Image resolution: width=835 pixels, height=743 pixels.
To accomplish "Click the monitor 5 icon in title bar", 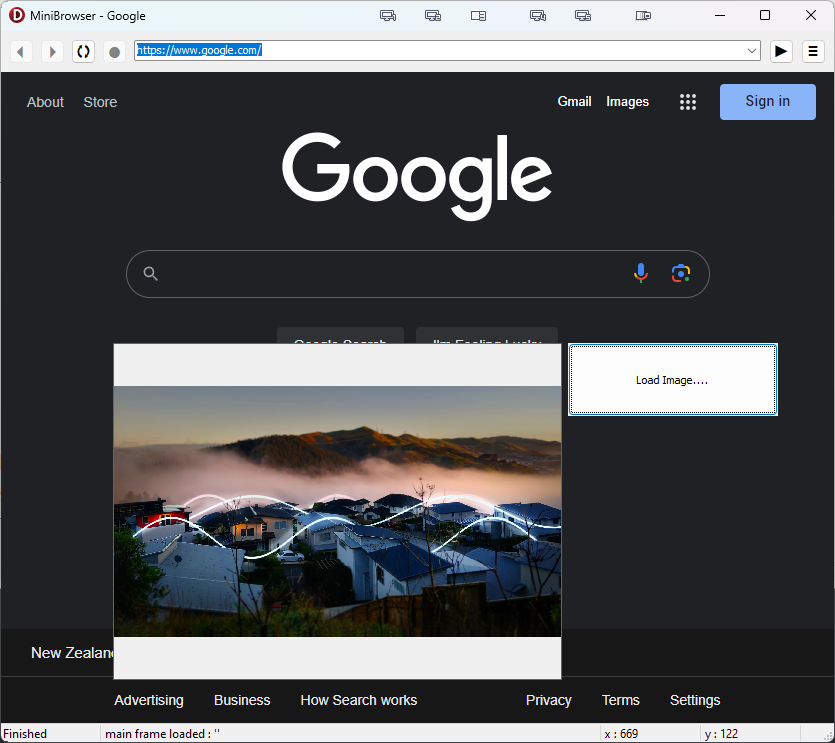I will [x=583, y=15].
